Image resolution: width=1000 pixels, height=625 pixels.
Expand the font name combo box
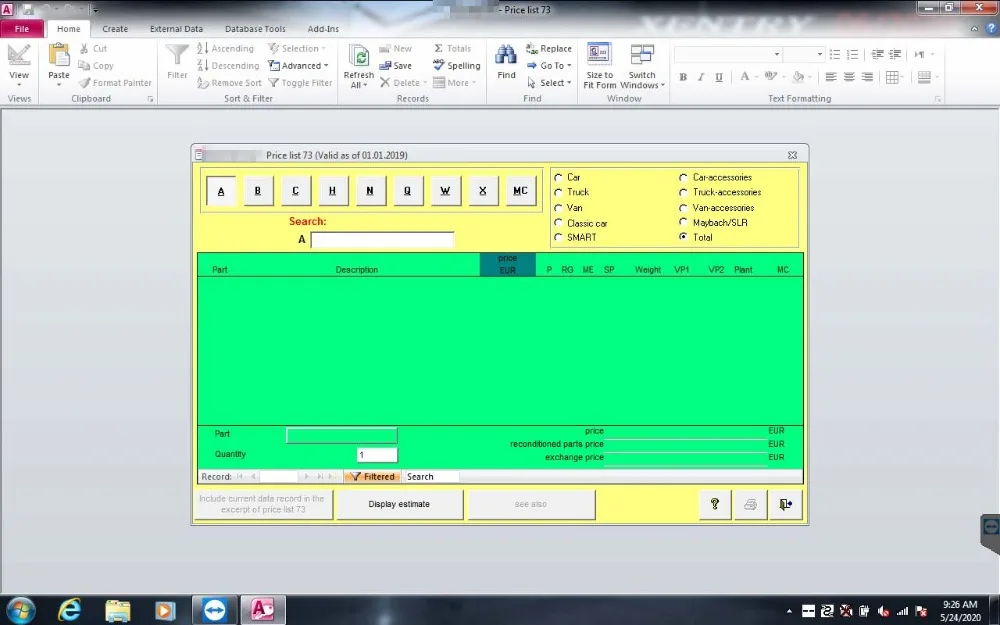[x=777, y=55]
